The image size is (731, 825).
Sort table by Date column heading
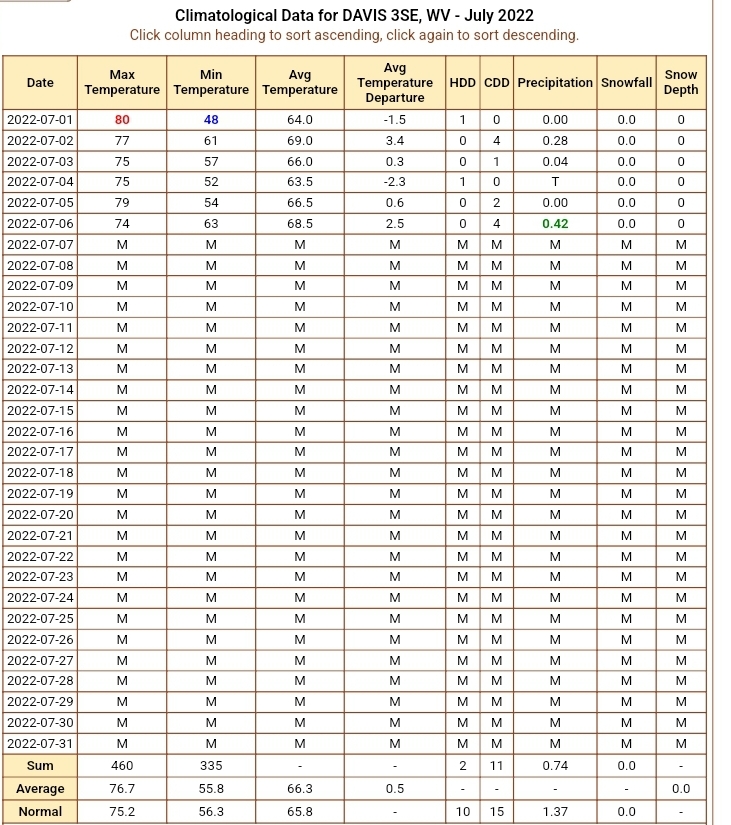pos(40,83)
